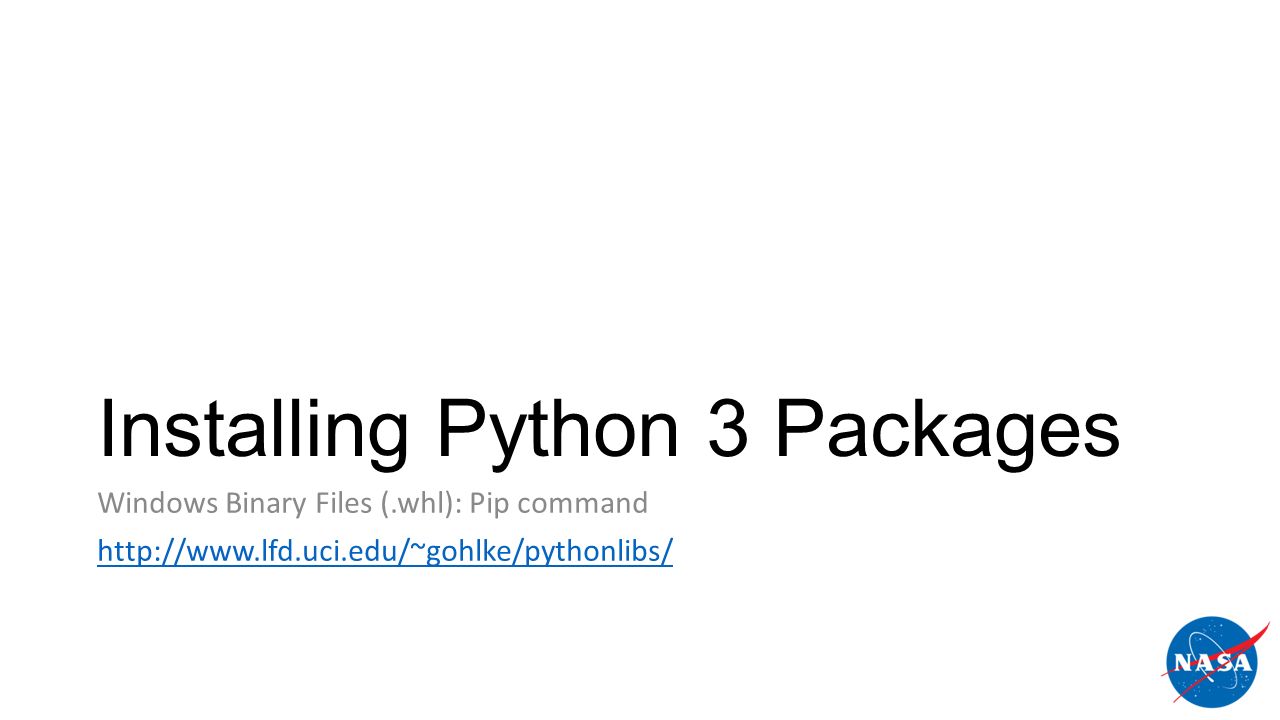This screenshot has height=720, width=1280.
Task: Click the NASA logo
Action: coord(1214,662)
